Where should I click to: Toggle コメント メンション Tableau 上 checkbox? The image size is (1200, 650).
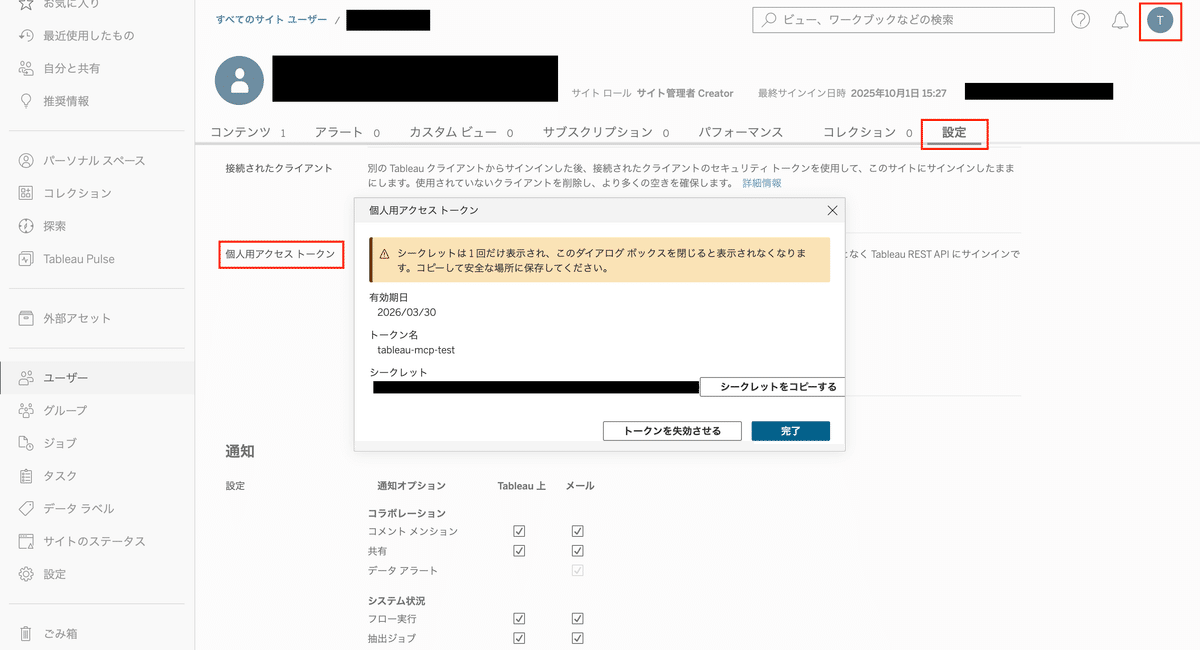[519, 531]
